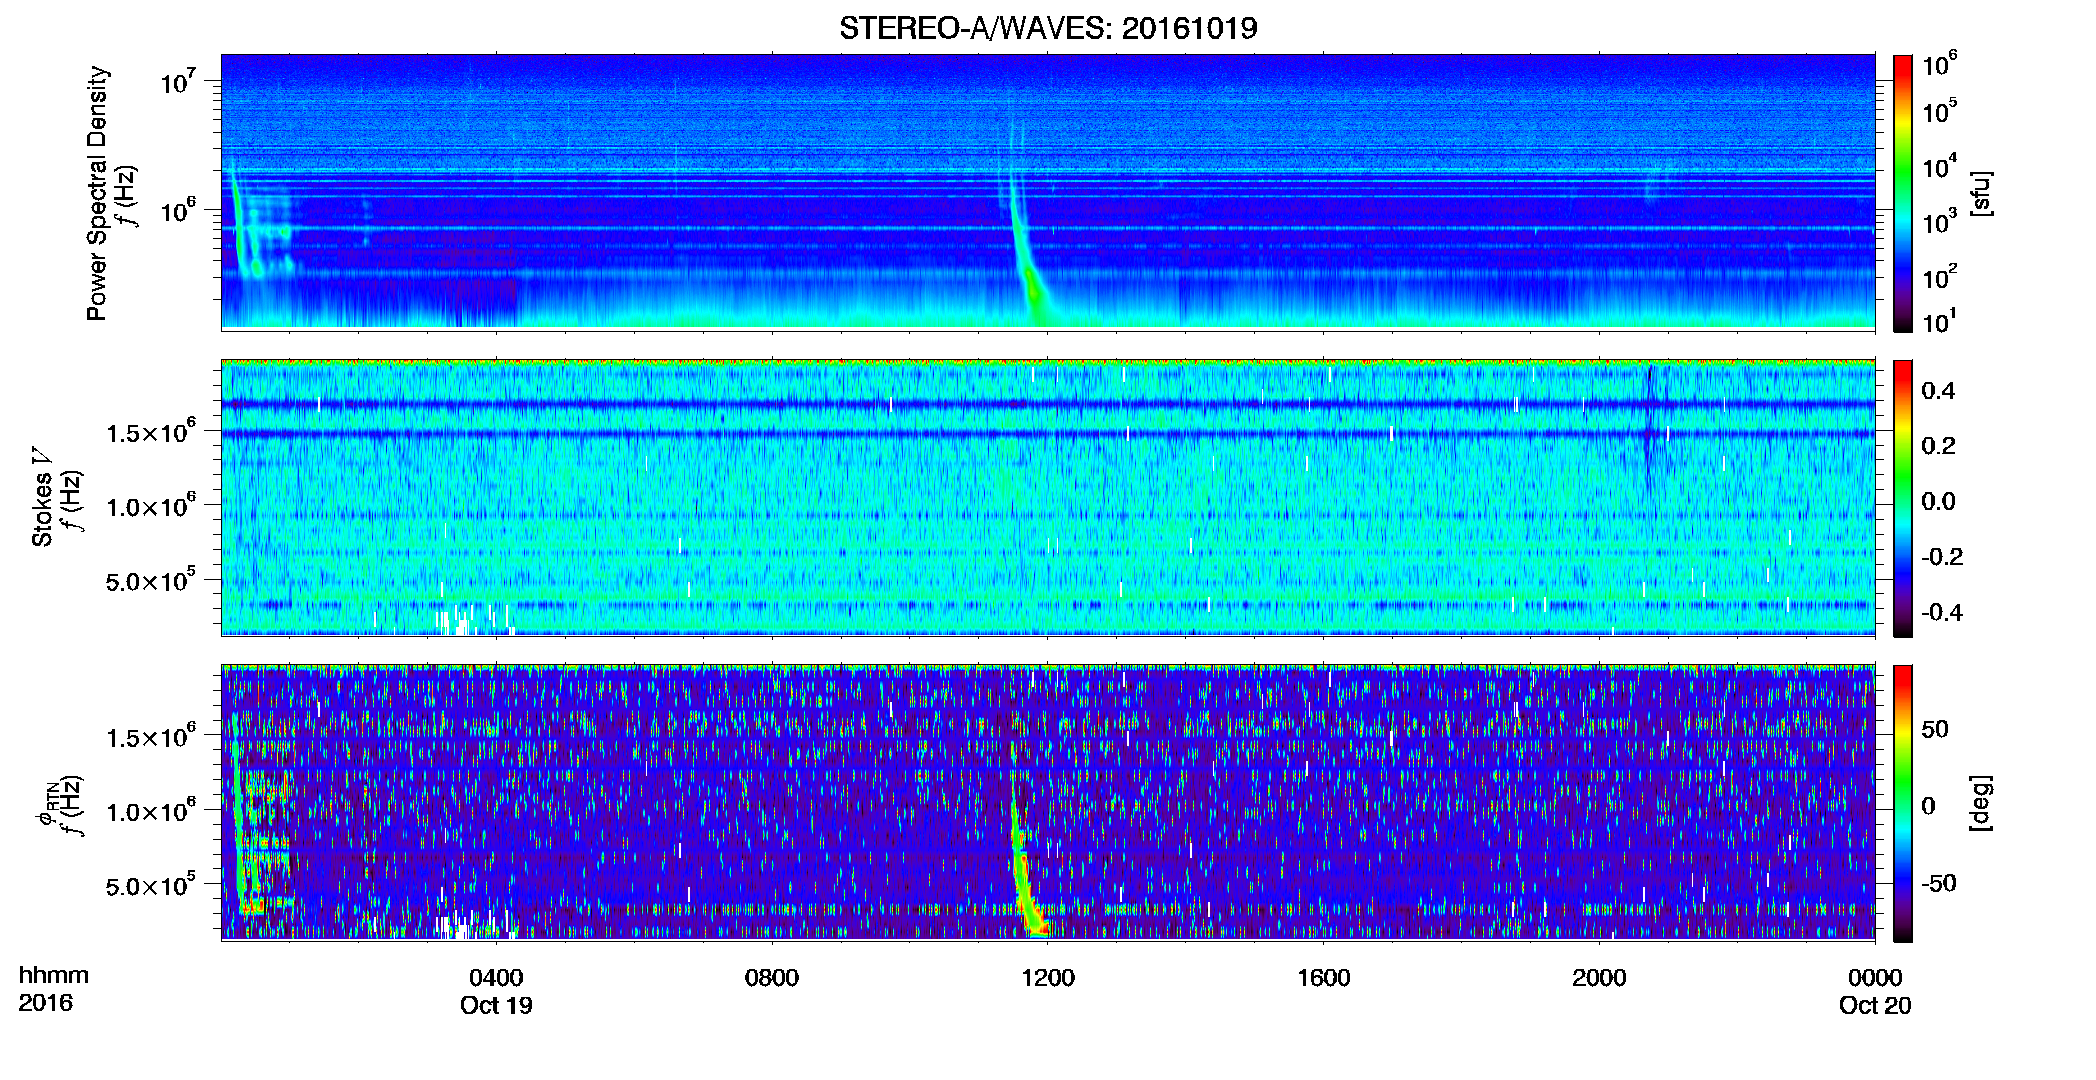This screenshot has height=1080, width=2096.
Task: Click the Oct 19 date label
Action: (496, 1005)
